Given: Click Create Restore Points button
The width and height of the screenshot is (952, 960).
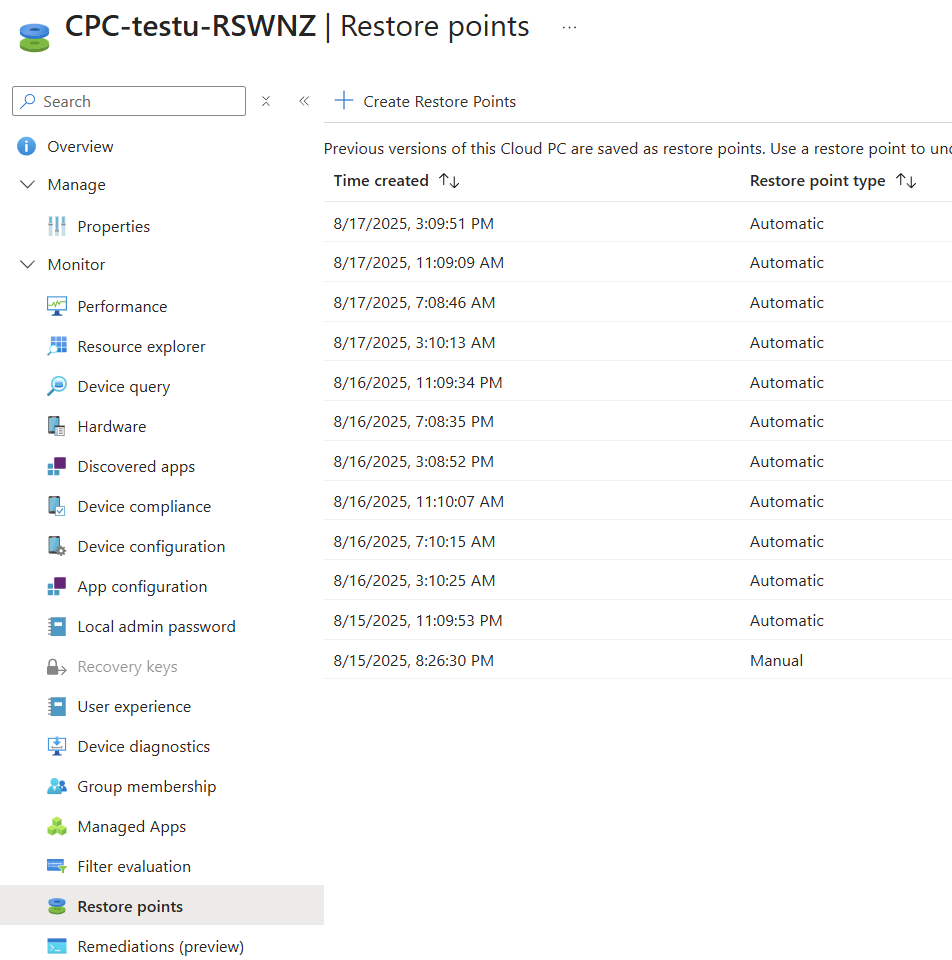Looking at the screenshot, I should click(426, 101).
